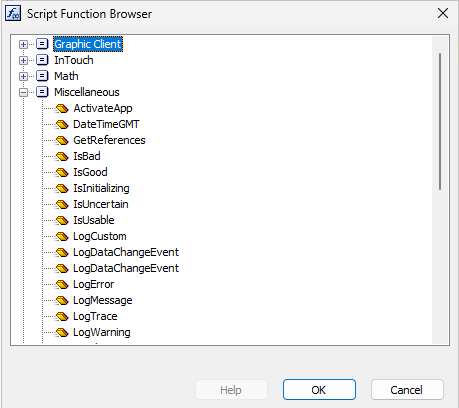The width and height of the screenshot is (459, 408).
Task: Confirm selection with the OK button
Action: coord(319,390)
